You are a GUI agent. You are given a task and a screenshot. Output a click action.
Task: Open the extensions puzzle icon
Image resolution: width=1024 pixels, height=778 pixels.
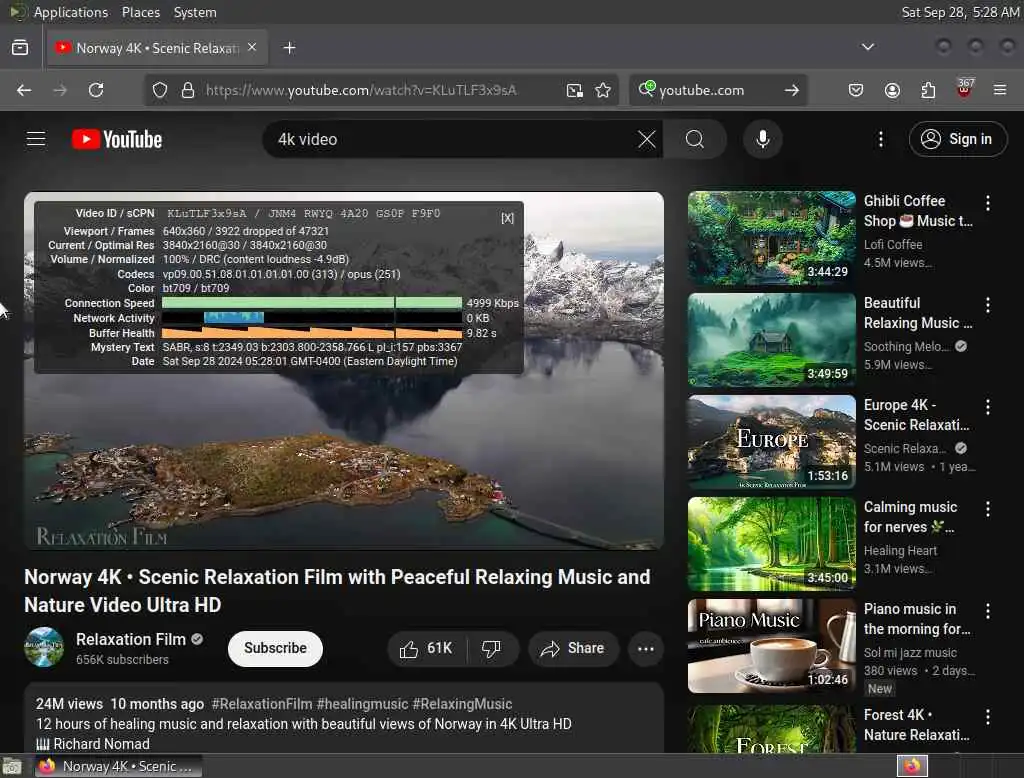[928, 90]
